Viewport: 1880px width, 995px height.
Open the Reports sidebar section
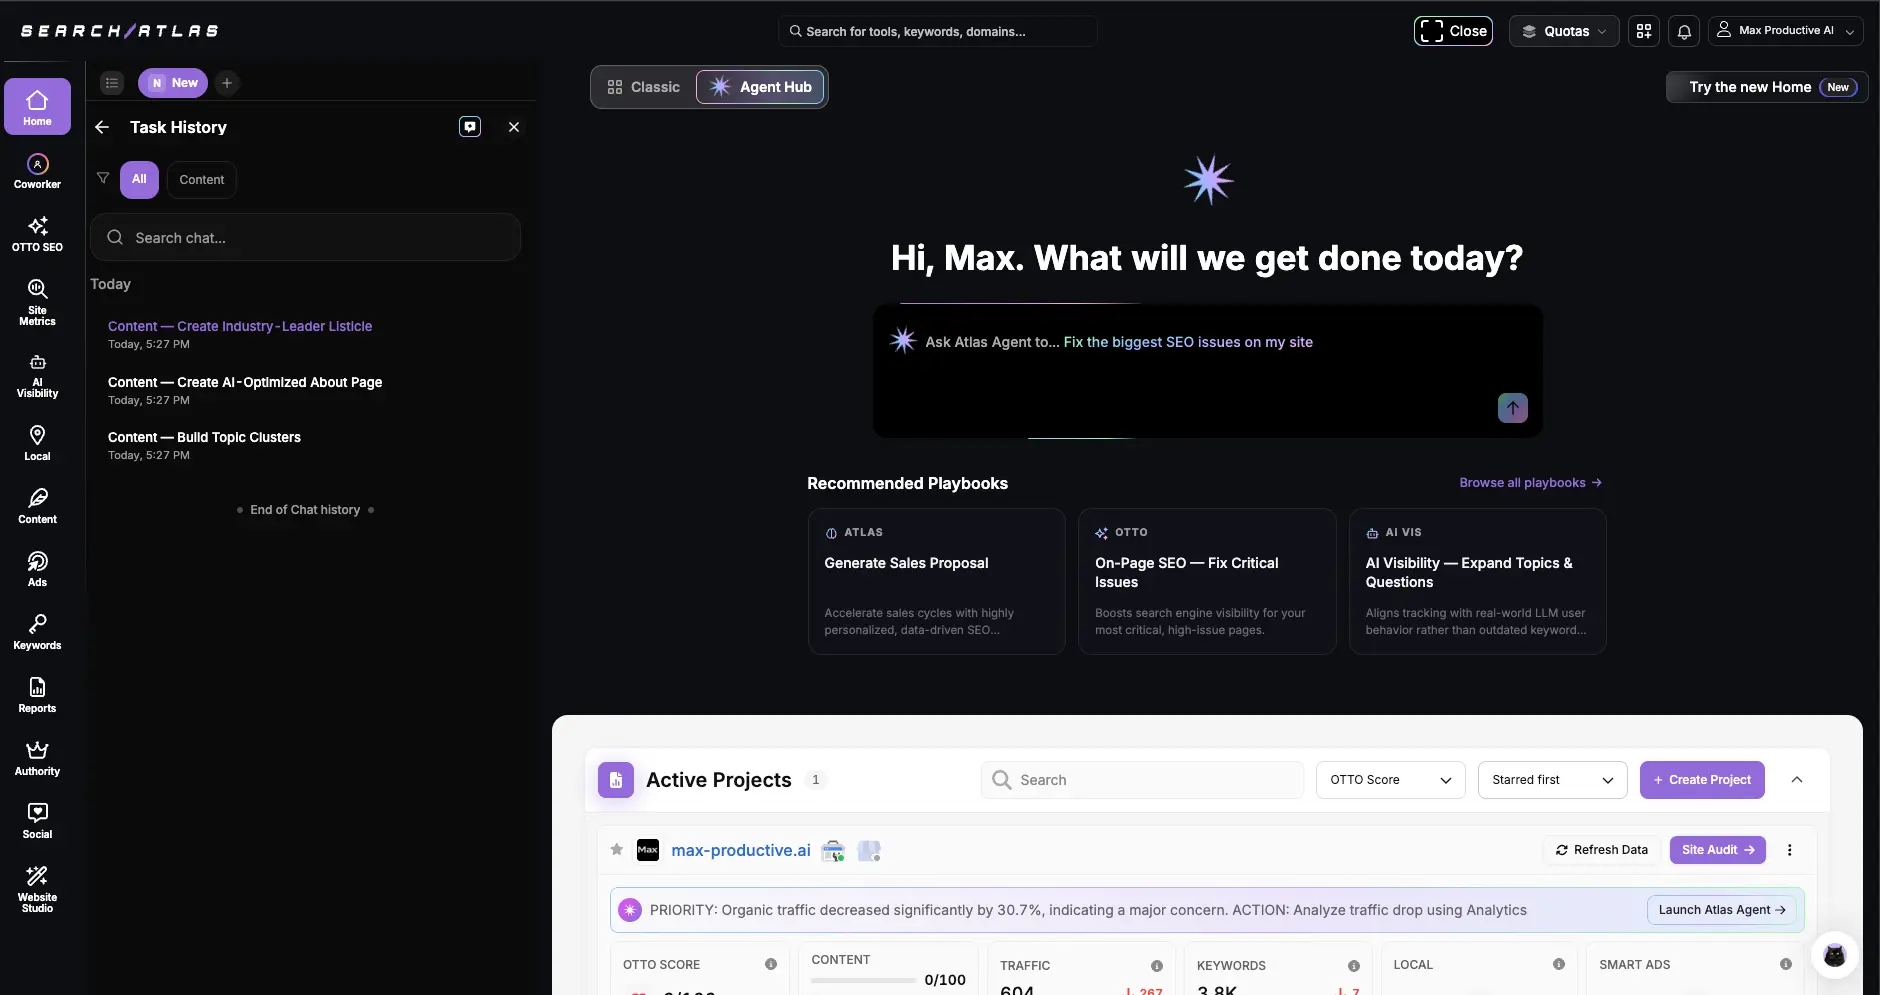point(37,695)
